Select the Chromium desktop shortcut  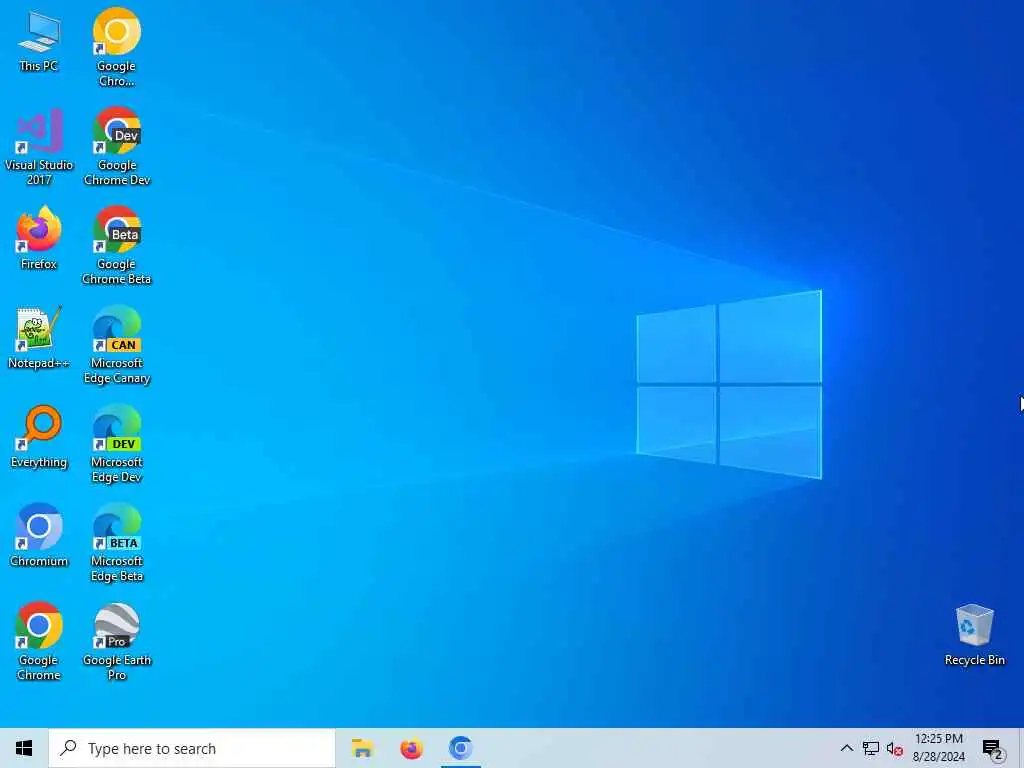pyautogui.click(x=39, y=535)
